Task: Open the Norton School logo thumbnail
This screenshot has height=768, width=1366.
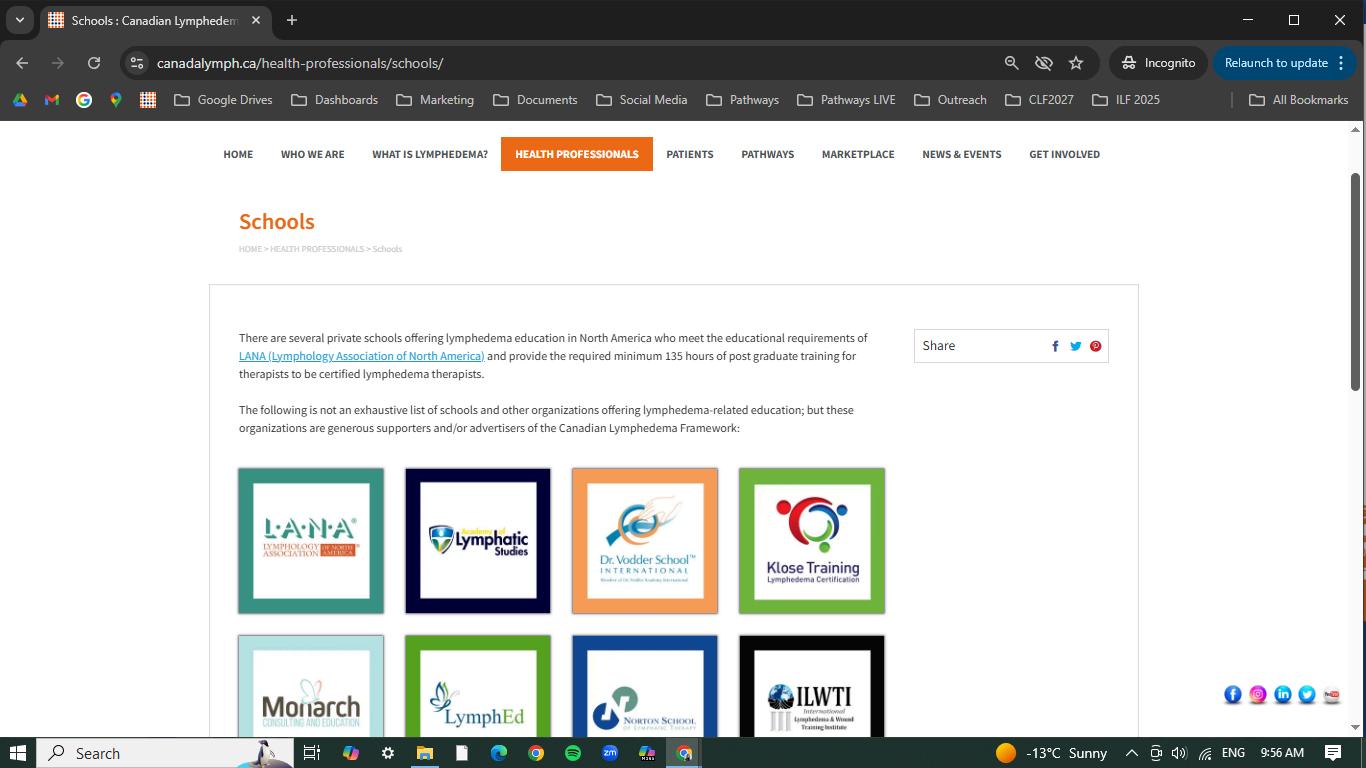Action: [x=645, y=686]
